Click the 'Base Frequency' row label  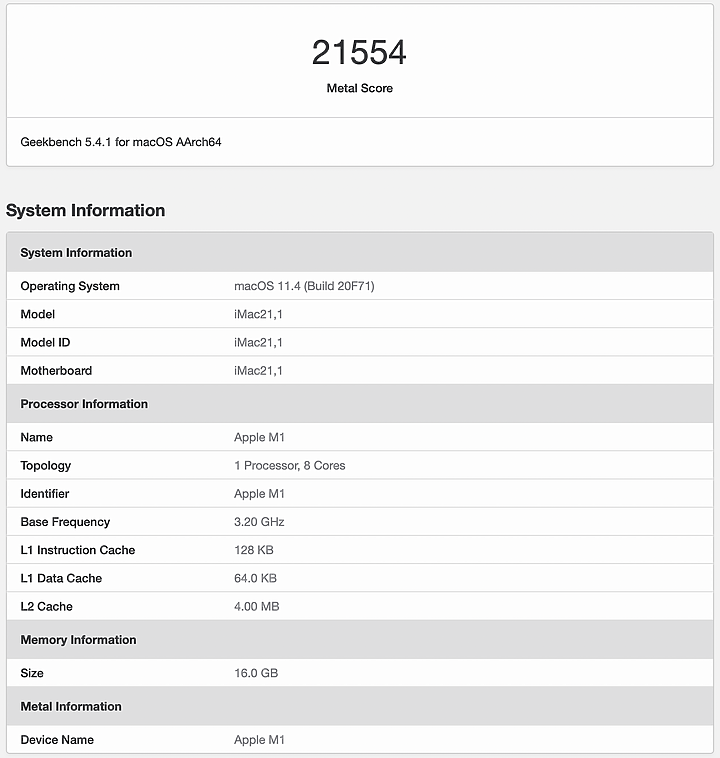click(x=65, y=522)
